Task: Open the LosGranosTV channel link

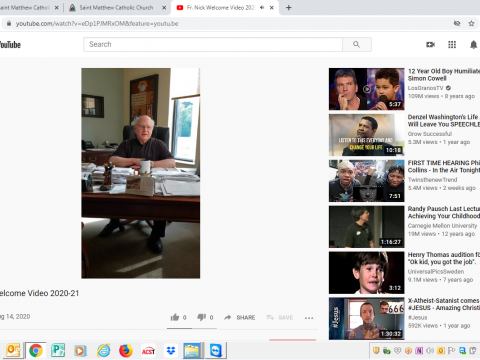Action: (426, 88)
